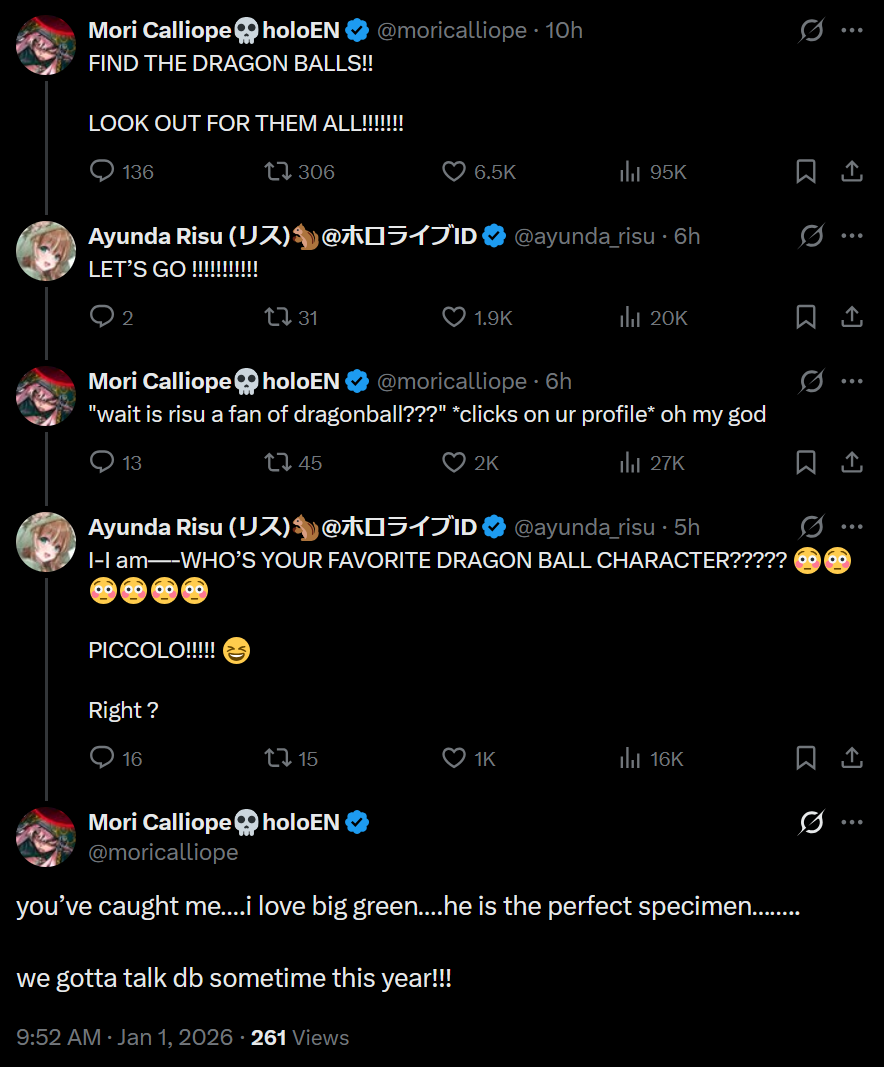884x1067 pixels.
Task: Bookmark the "LET'S GO" tweet
Action: point(806,317)
